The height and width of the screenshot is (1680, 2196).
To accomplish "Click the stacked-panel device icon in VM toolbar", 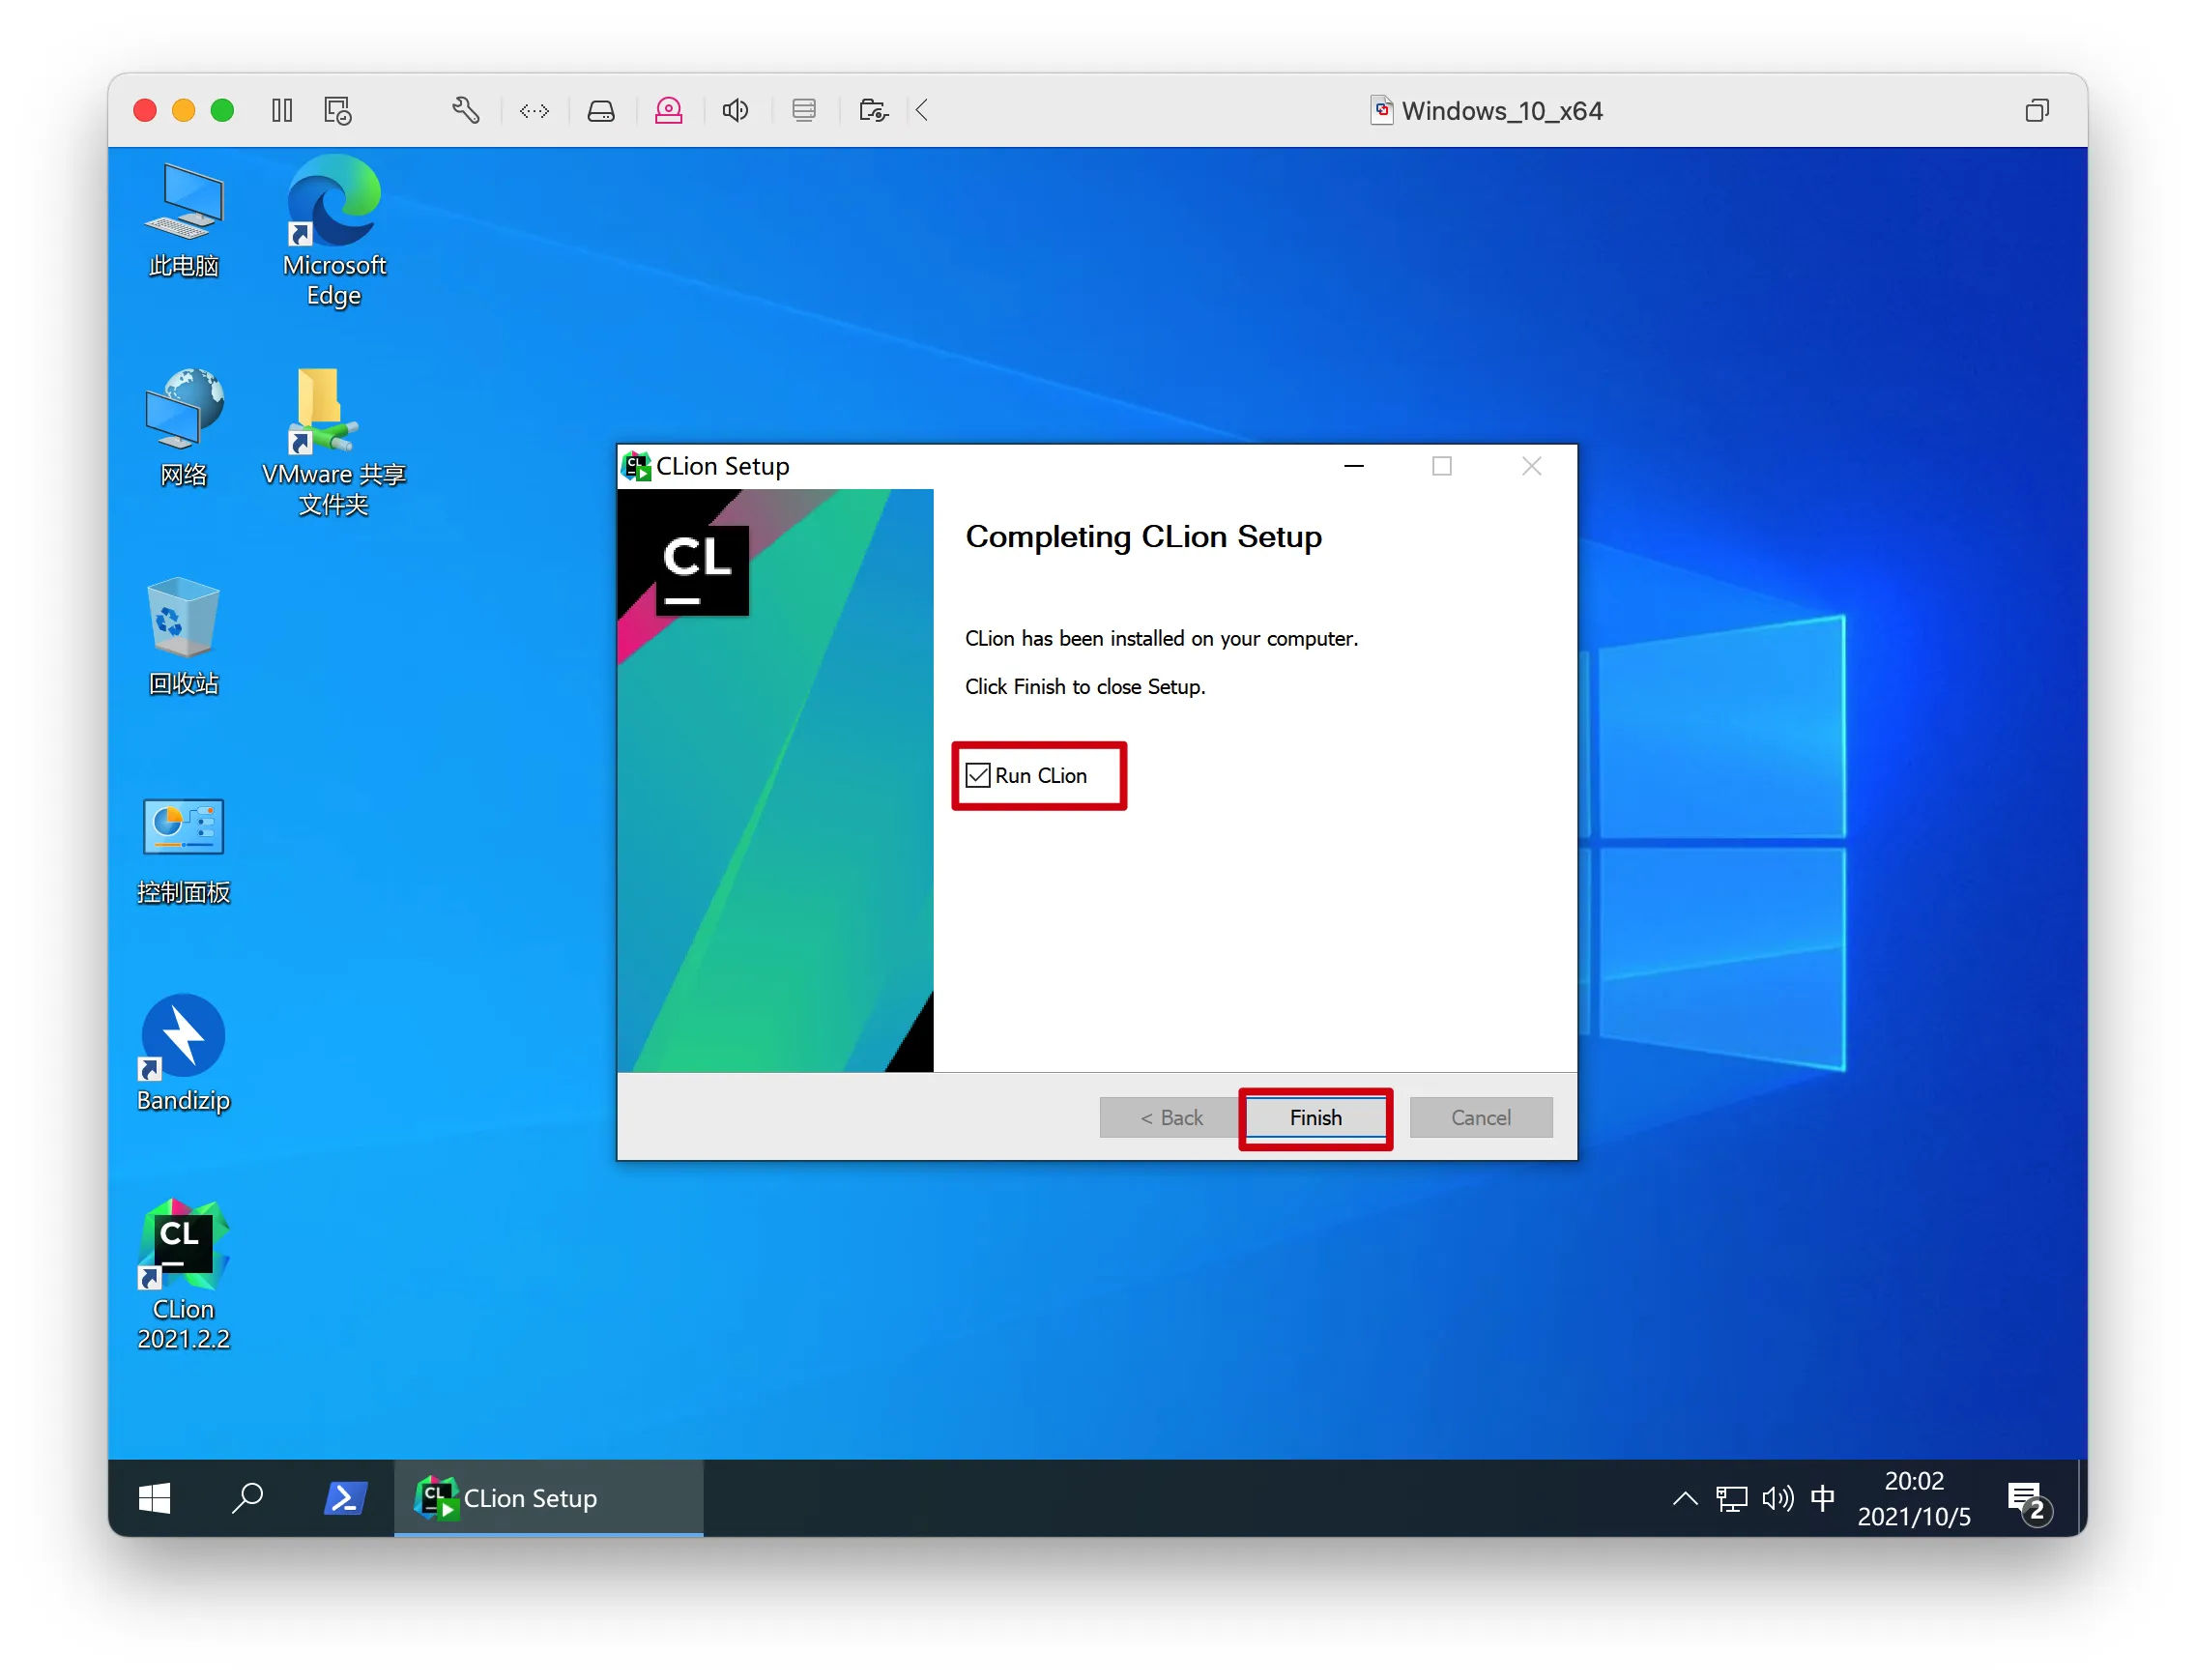I will click(803, 110).
